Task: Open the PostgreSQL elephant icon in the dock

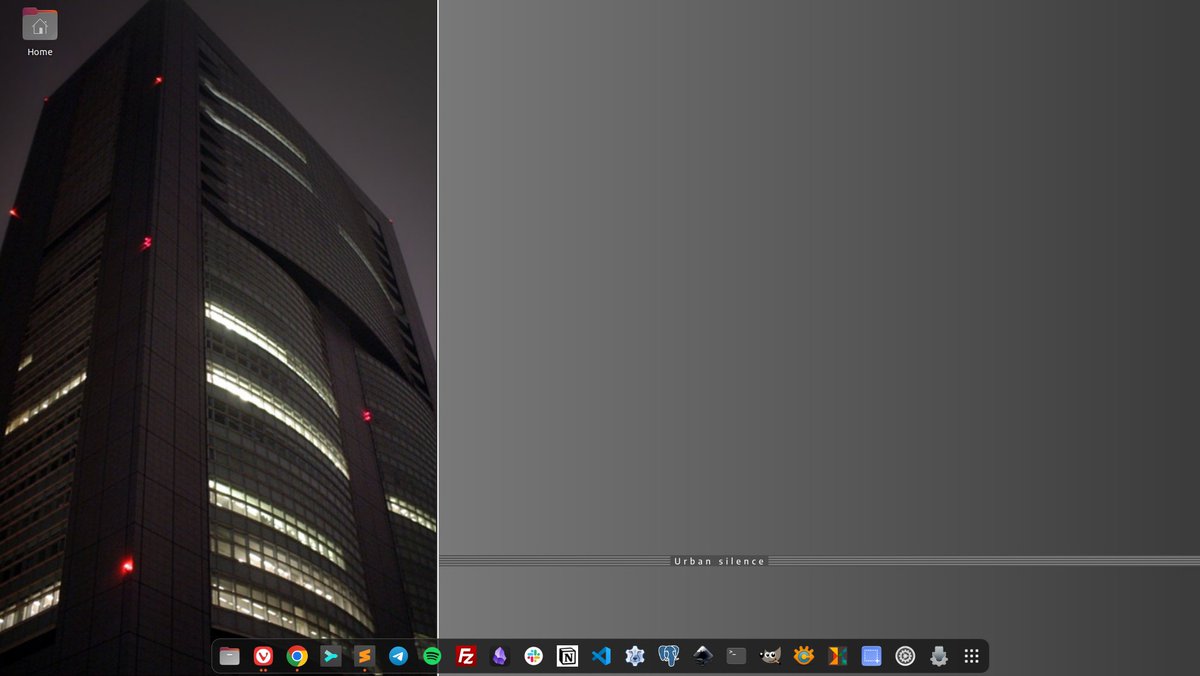Action: 669,656
